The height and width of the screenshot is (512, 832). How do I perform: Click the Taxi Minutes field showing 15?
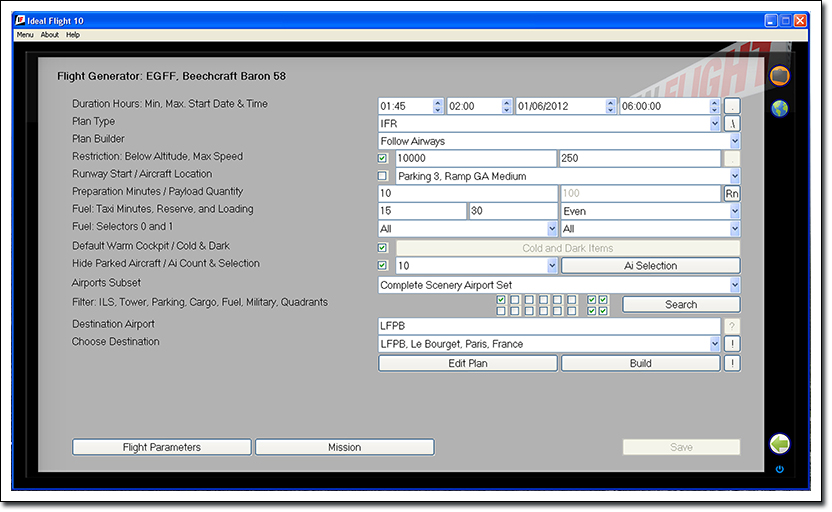(422, 211)
